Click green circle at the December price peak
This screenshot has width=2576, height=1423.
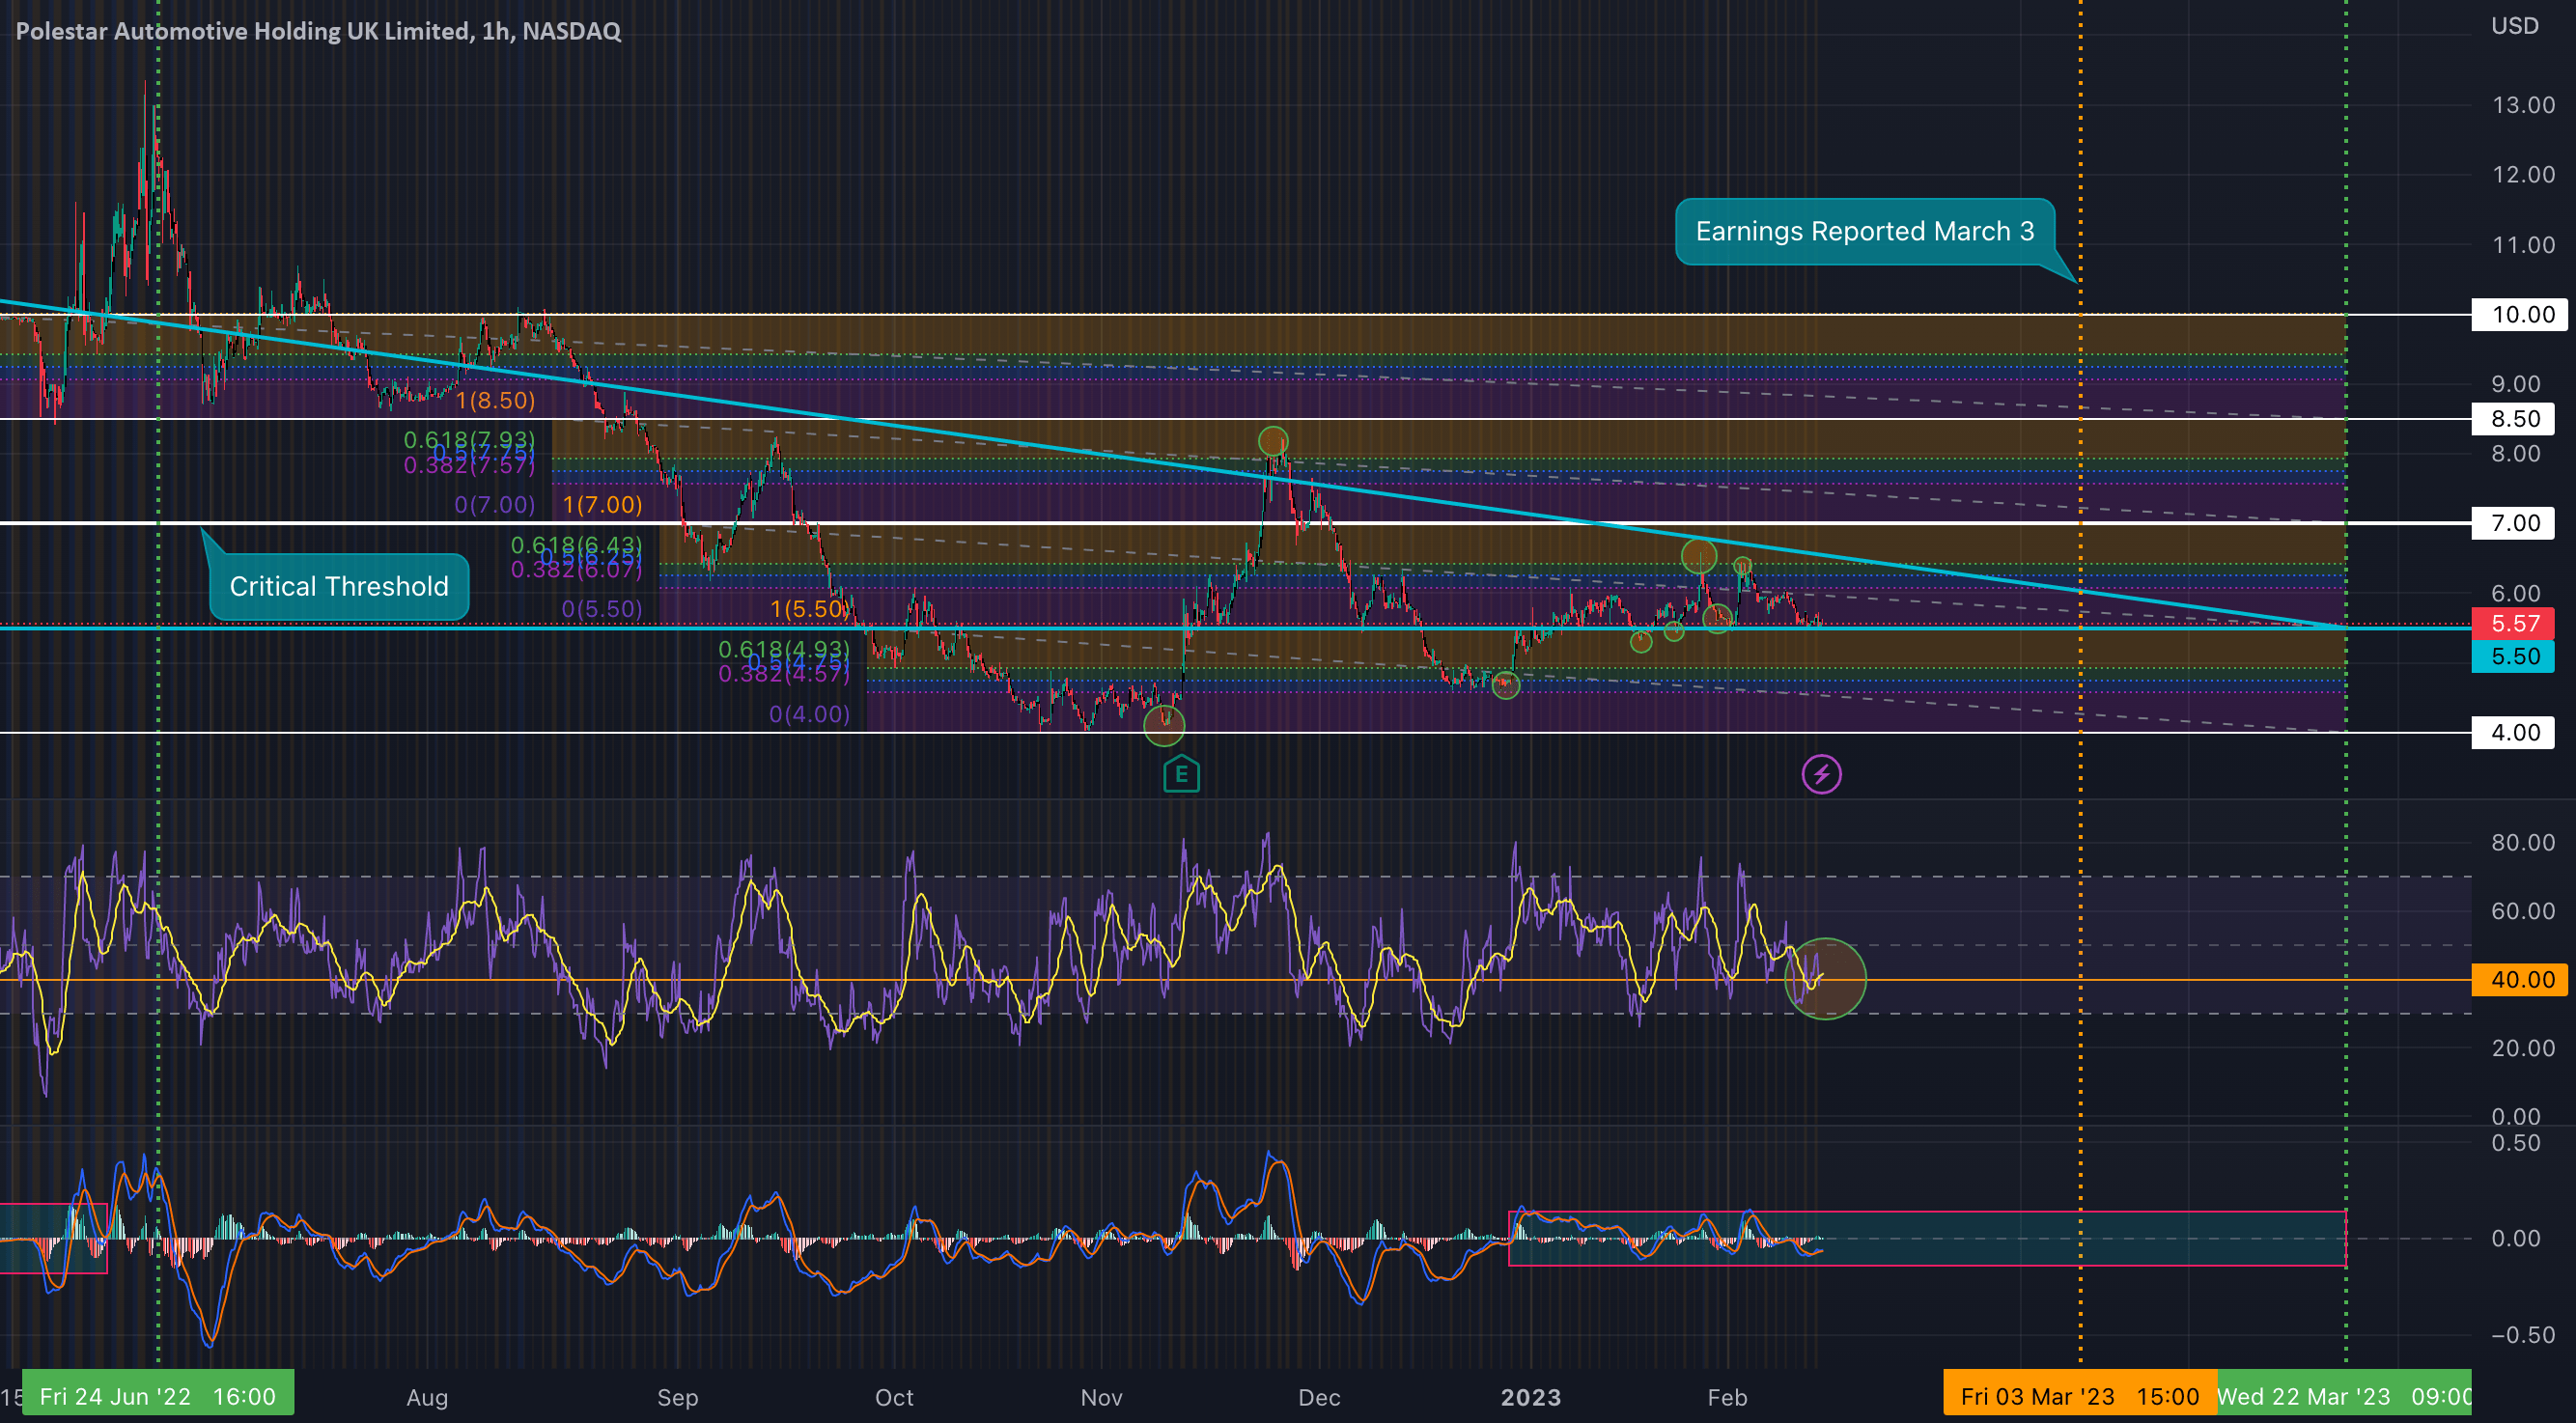click(x=1273, y=441)
